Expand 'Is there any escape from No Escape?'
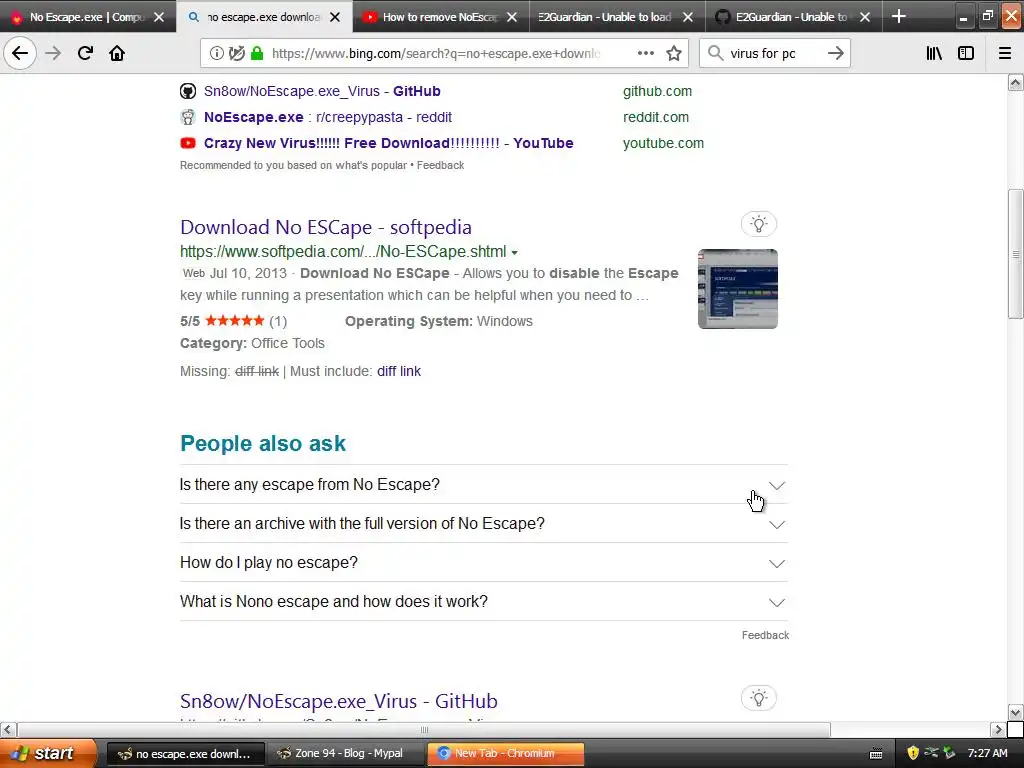This screenshot has height=768, width=1024. tap(483, 485)
